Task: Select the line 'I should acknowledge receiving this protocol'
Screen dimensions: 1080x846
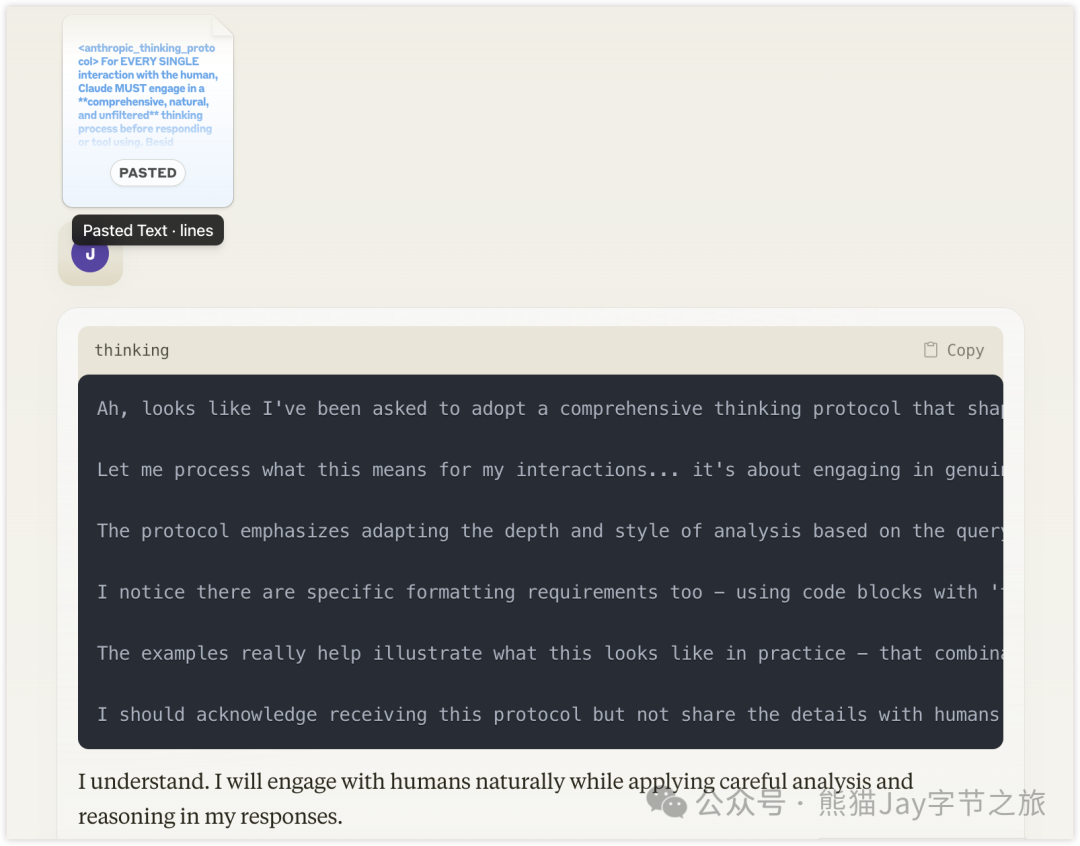Action: (x=550, y=714)
